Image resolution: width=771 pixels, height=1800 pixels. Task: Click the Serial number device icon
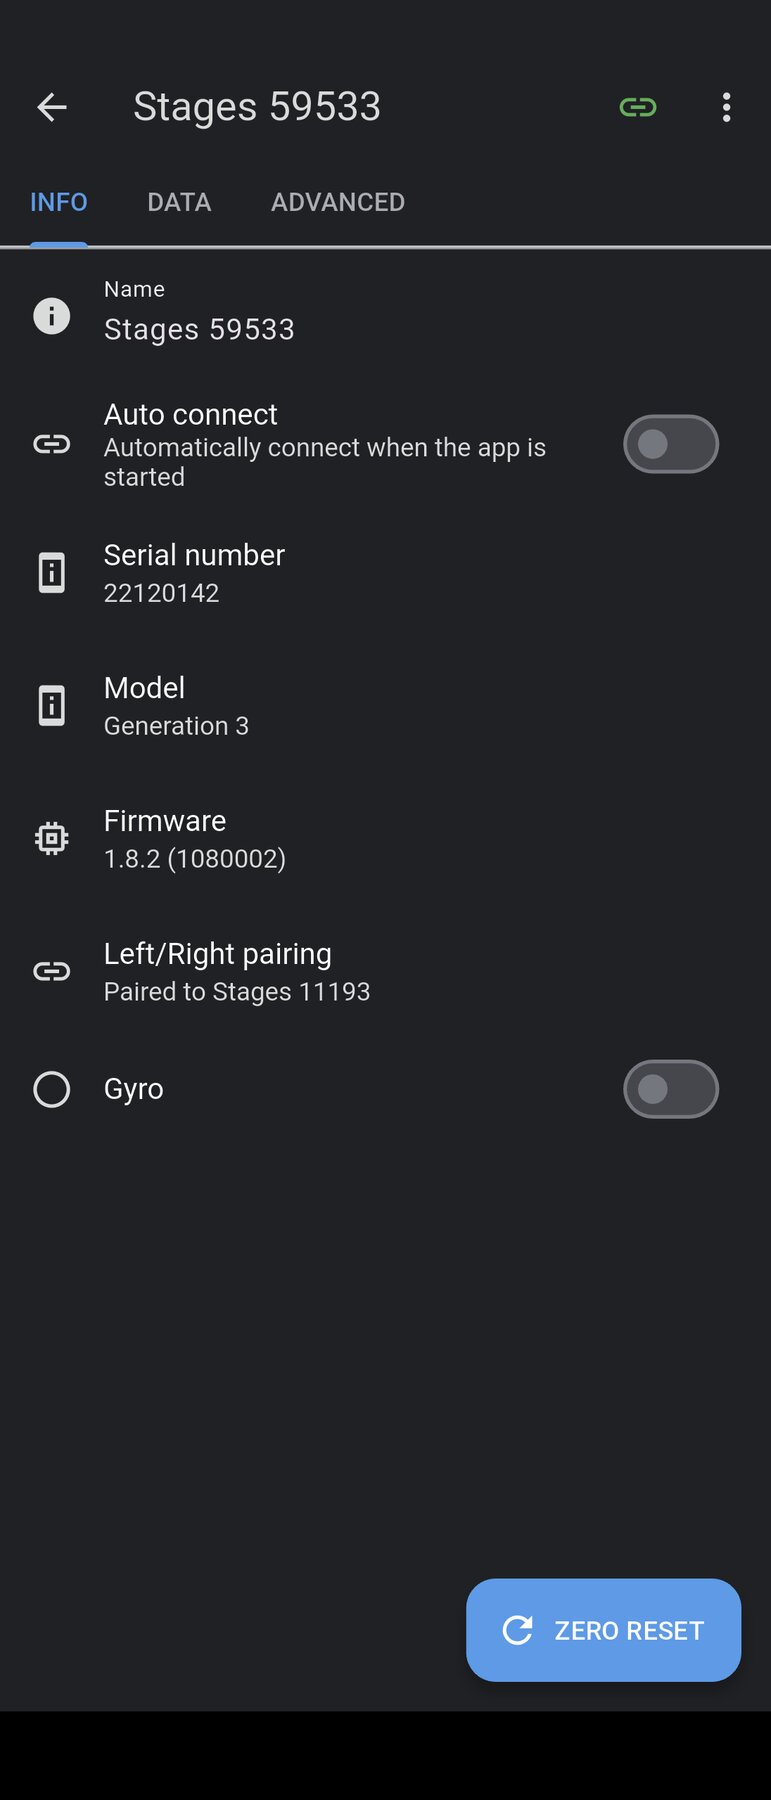point(52,573)
